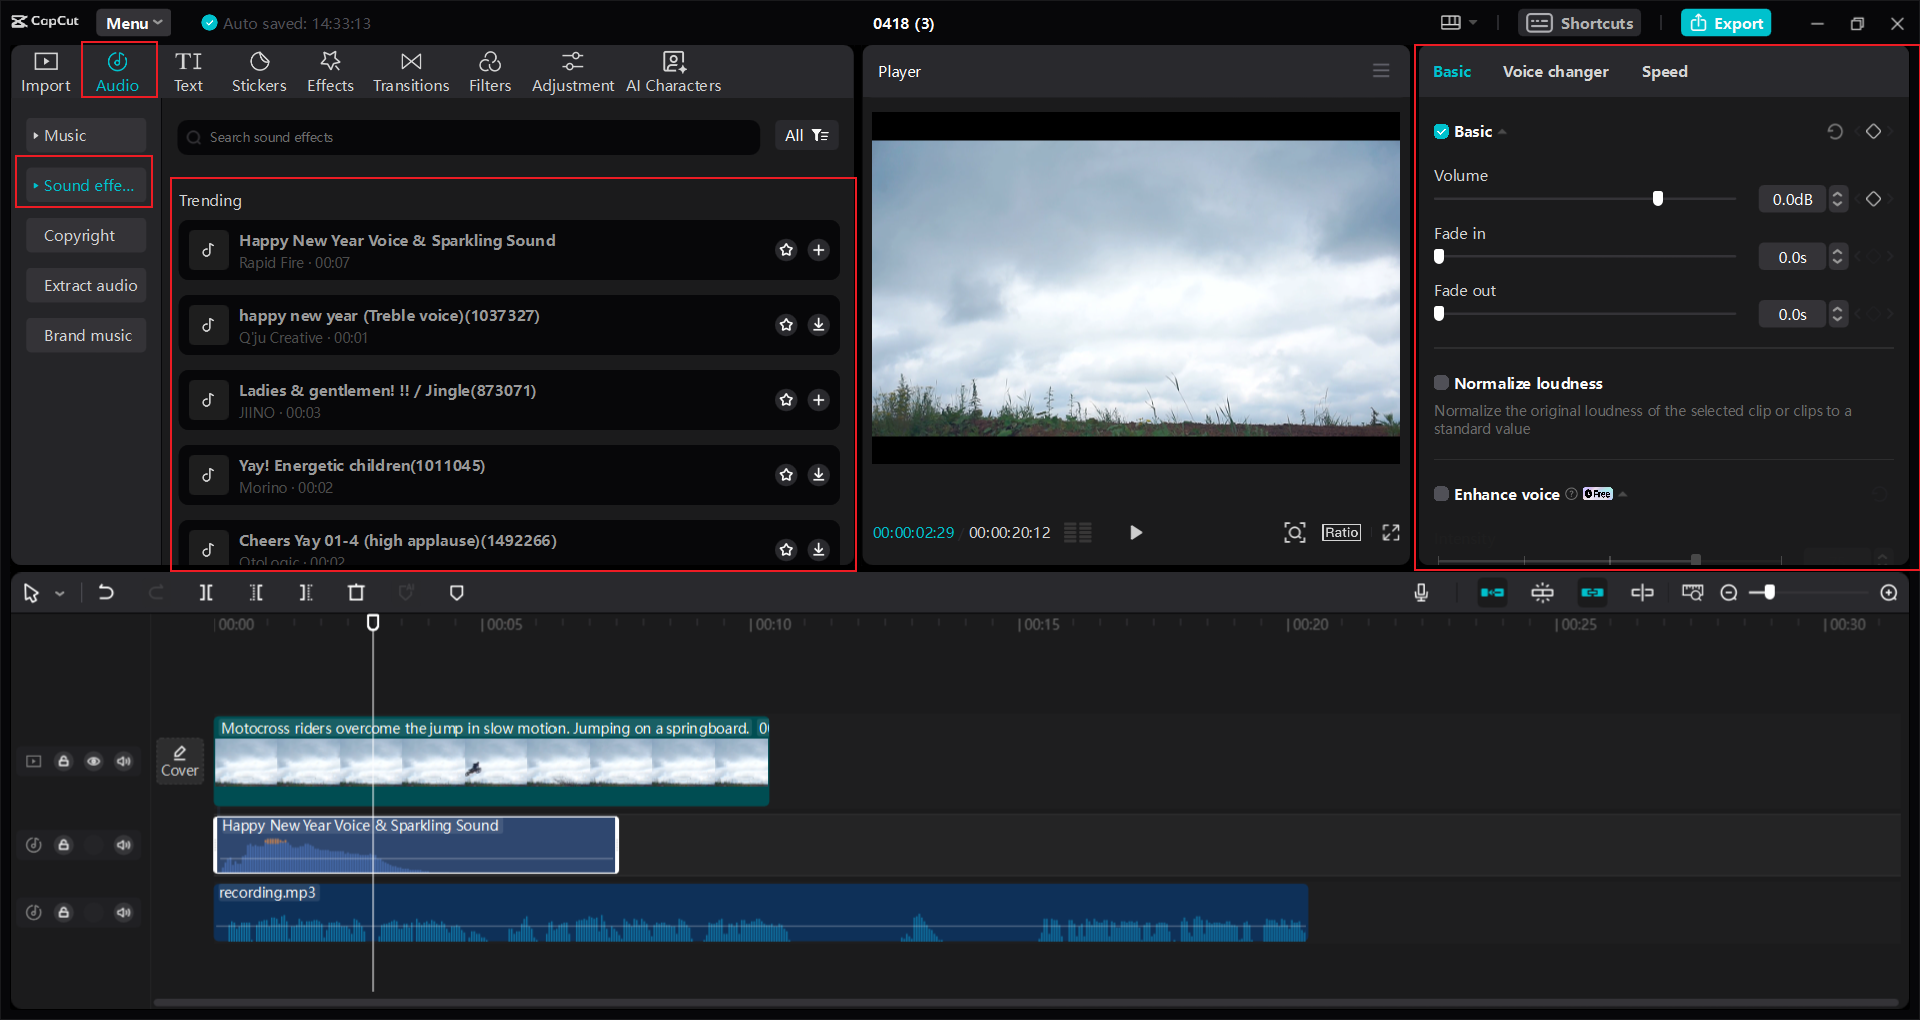Collapse the Basic settings section

[x=1502, y=131]
